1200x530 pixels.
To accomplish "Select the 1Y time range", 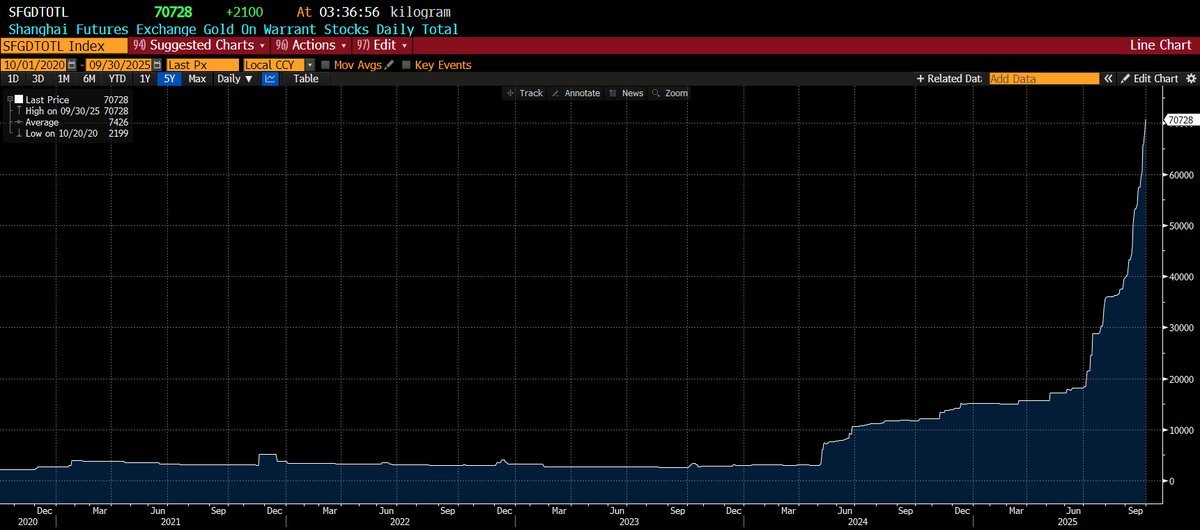I will tap(144, 78).
